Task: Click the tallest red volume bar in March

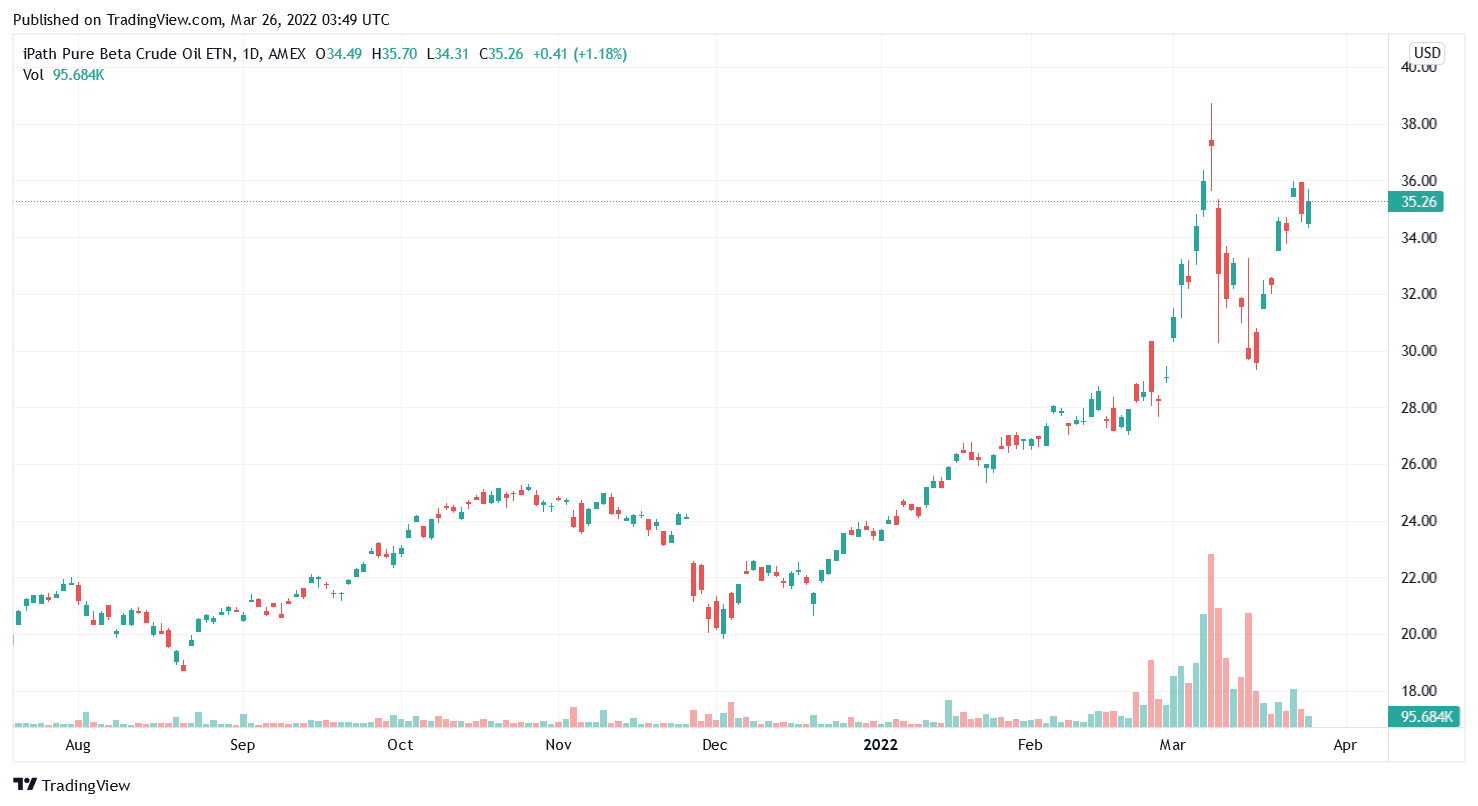Action: pos(1211,640)
